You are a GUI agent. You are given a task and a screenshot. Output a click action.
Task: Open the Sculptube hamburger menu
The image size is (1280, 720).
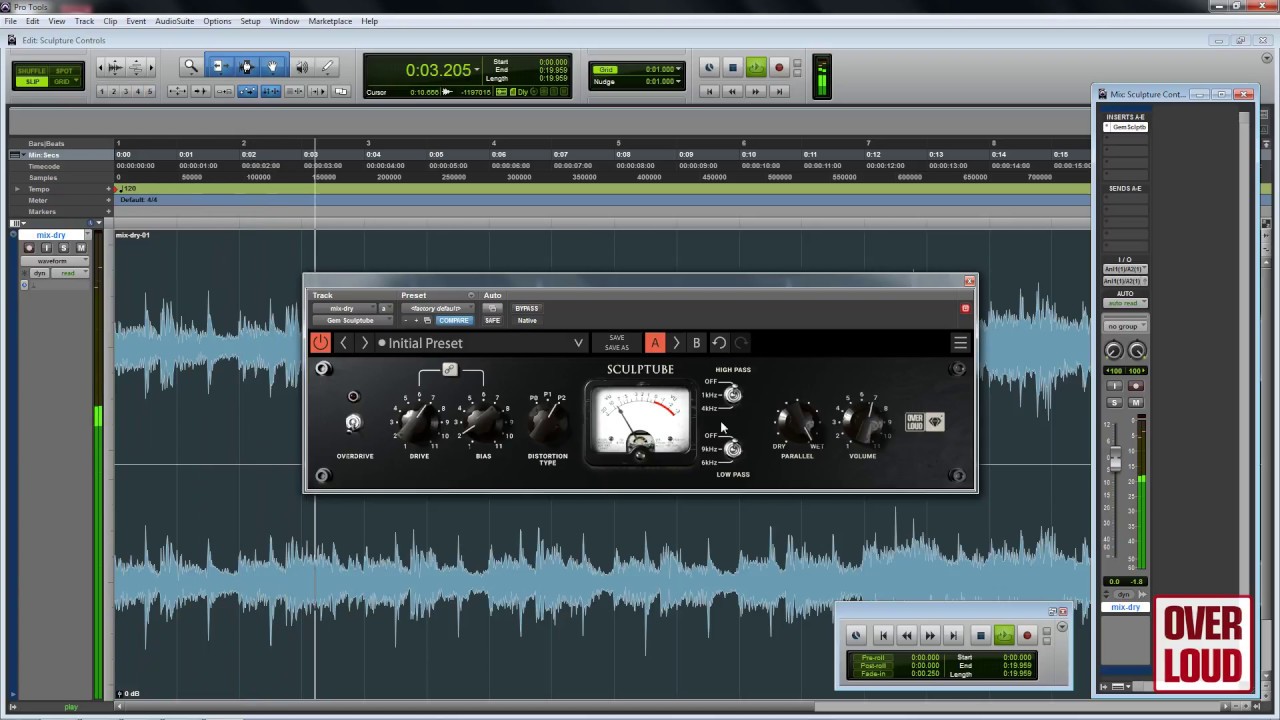click(960, 343)
